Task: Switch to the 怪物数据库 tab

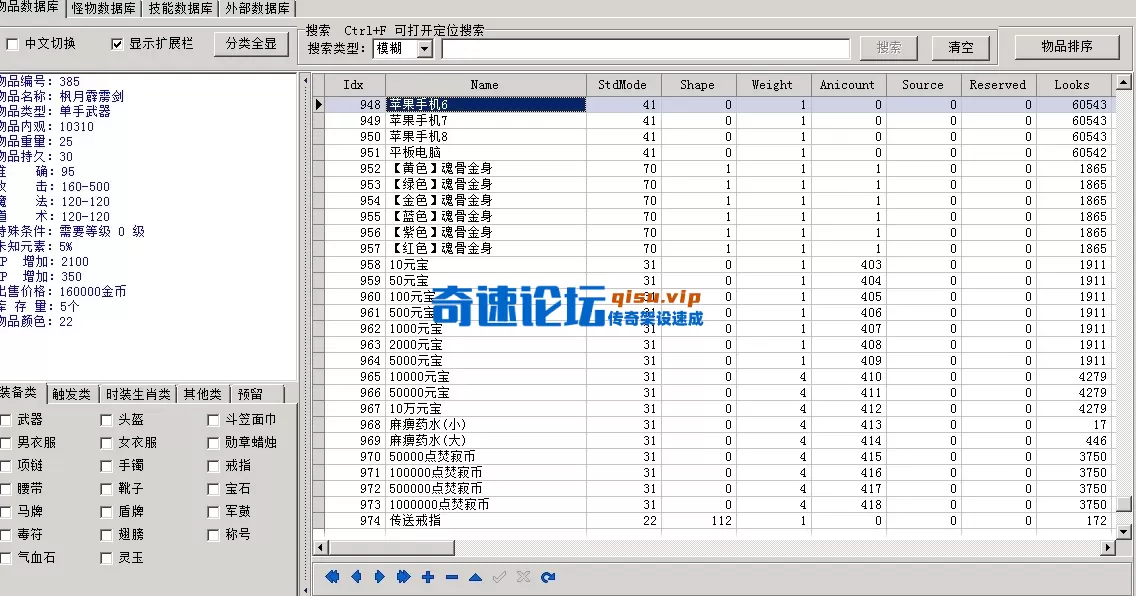Action: coord(104,9)
